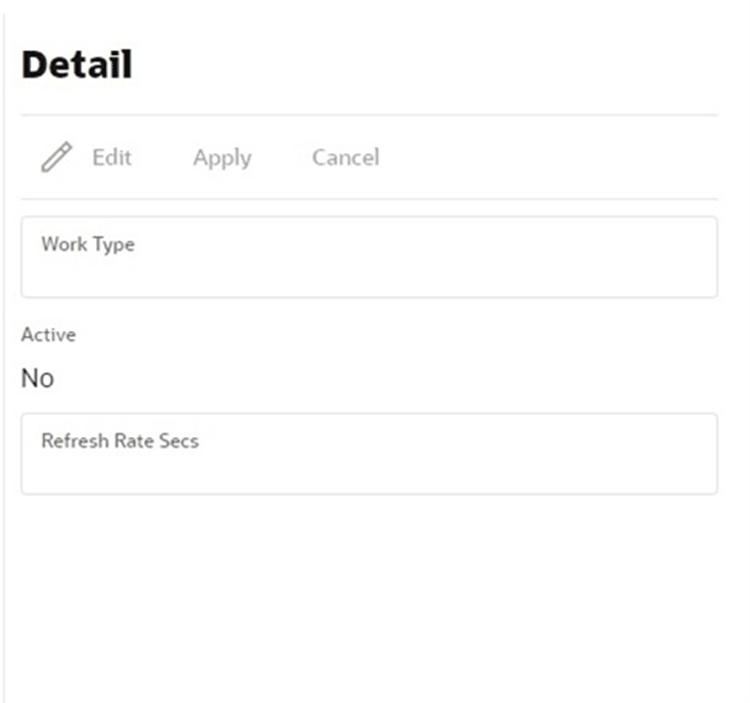Viewport: 750px width, 703px height.
Task: Select the Edit text label
Action: (x=111, y=157)
